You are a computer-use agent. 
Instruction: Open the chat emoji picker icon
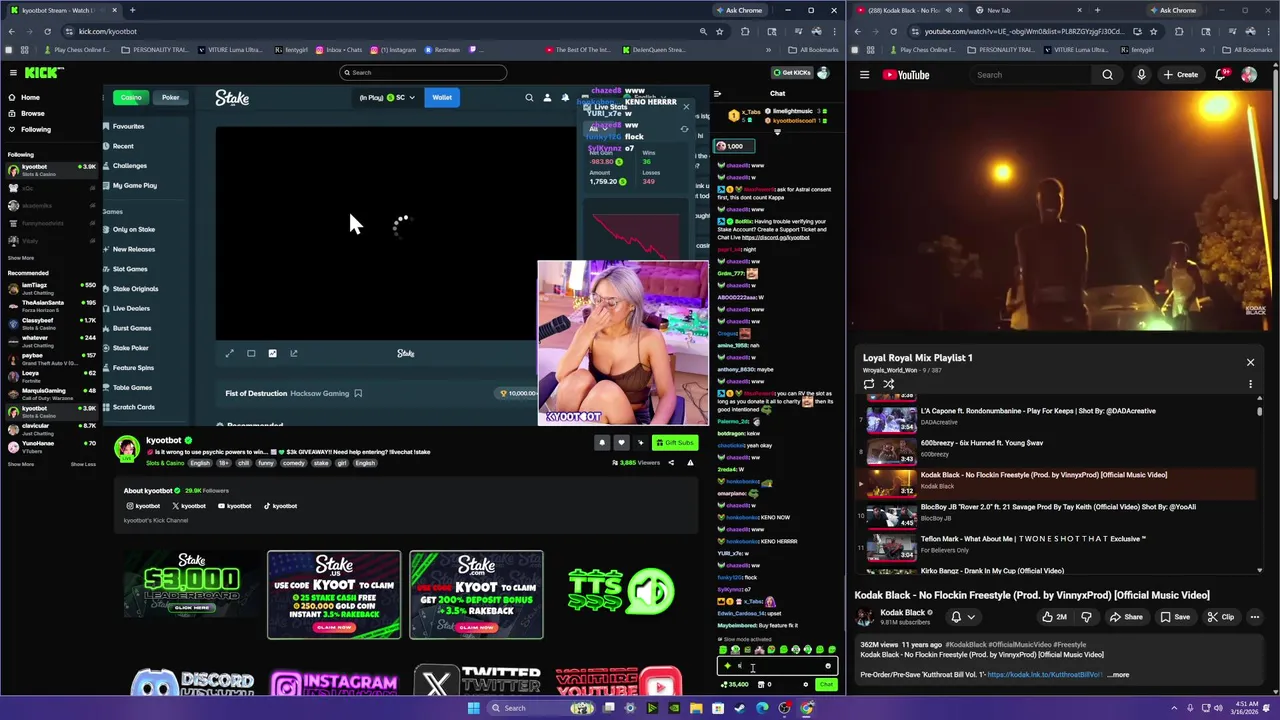click(x=828, y=666)
